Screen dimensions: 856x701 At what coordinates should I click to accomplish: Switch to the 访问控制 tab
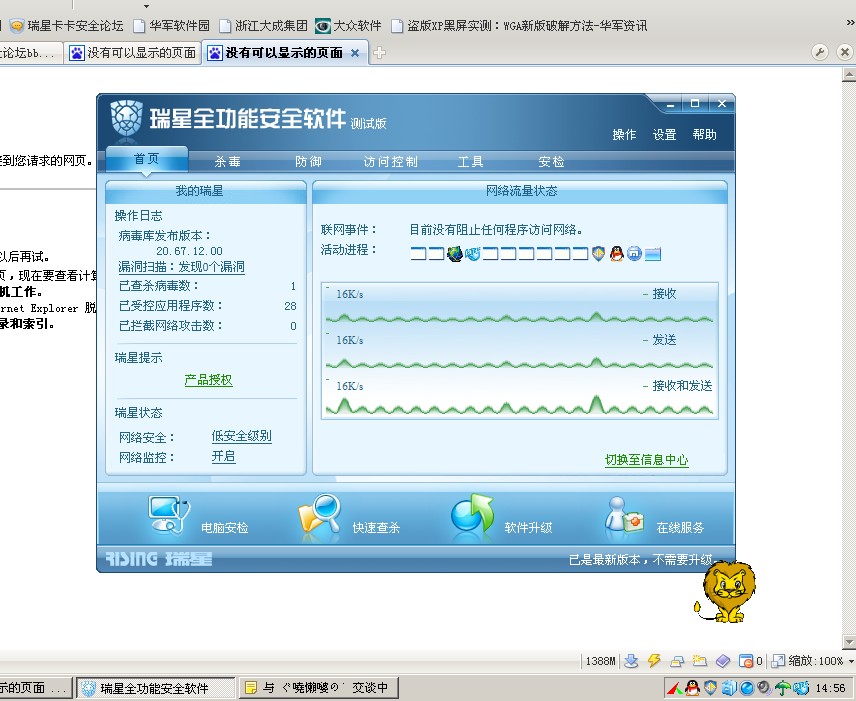click(x=390, y=162)
